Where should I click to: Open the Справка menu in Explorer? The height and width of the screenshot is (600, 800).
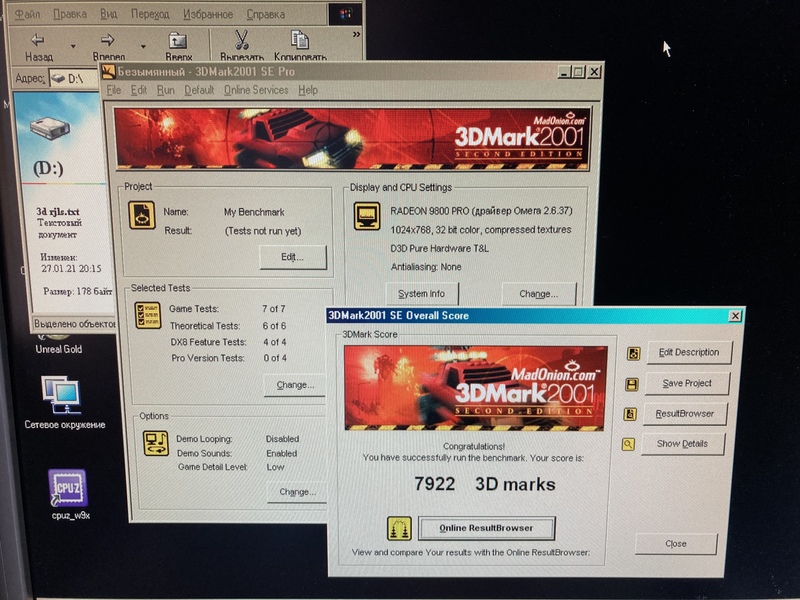(266, 14)
